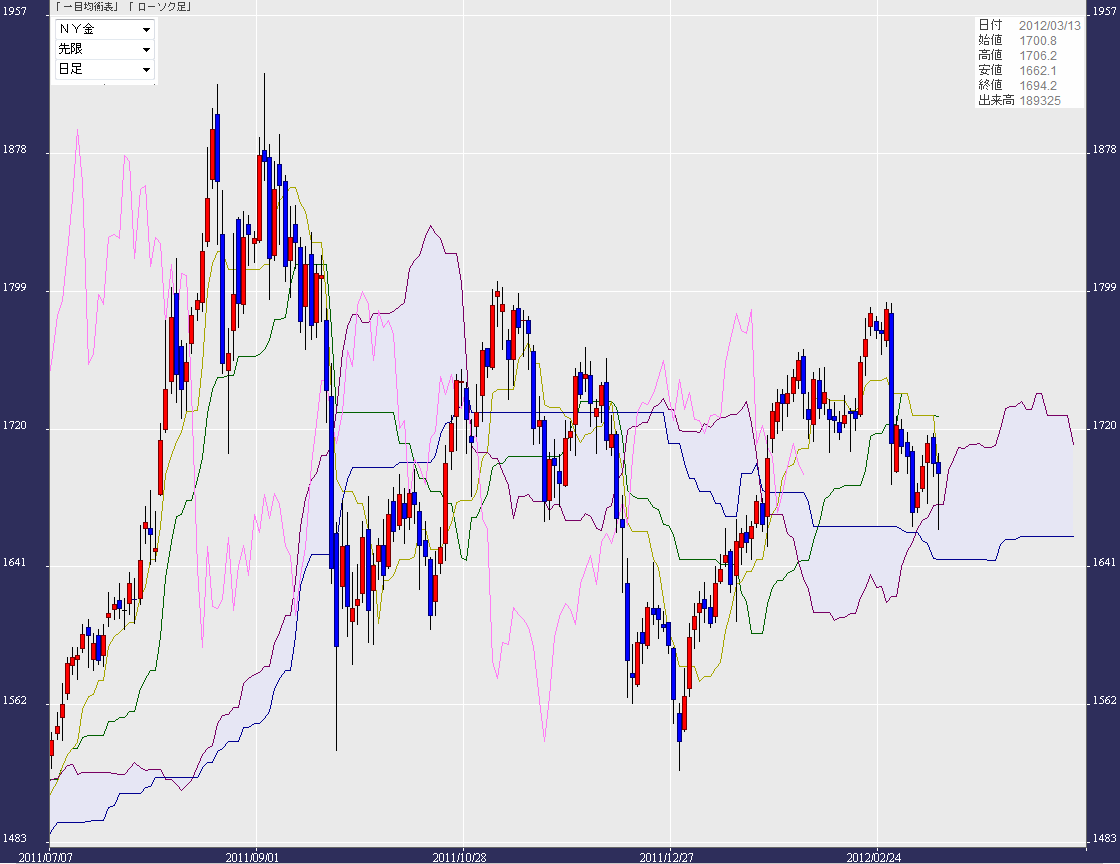Image resolution: width=1120 pixels, height=864 pixels.
Task: Open the NY金 commodity dropdown
Action: point(104,29)
